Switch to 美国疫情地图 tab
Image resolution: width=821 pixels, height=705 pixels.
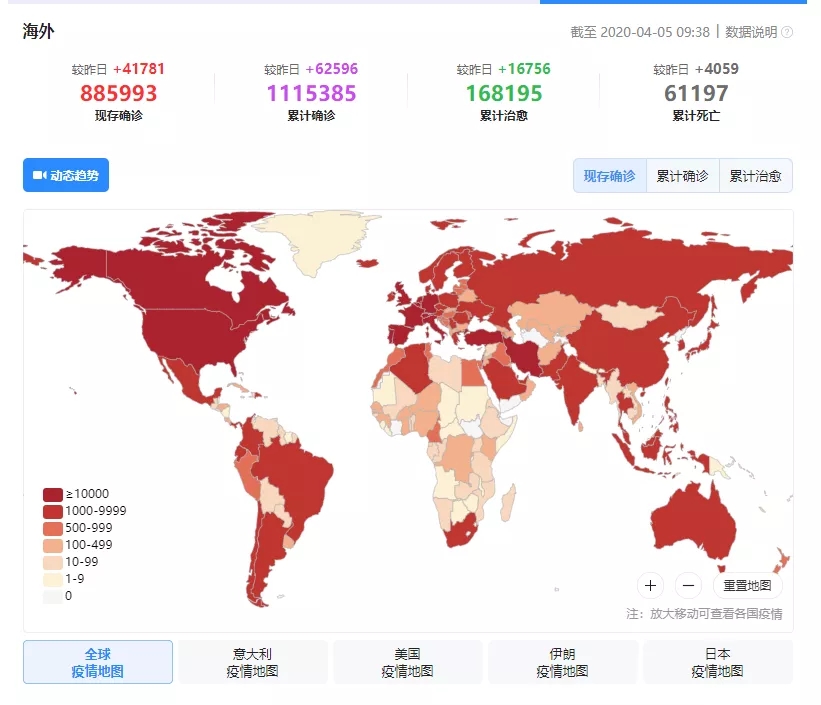click(407, 662)
